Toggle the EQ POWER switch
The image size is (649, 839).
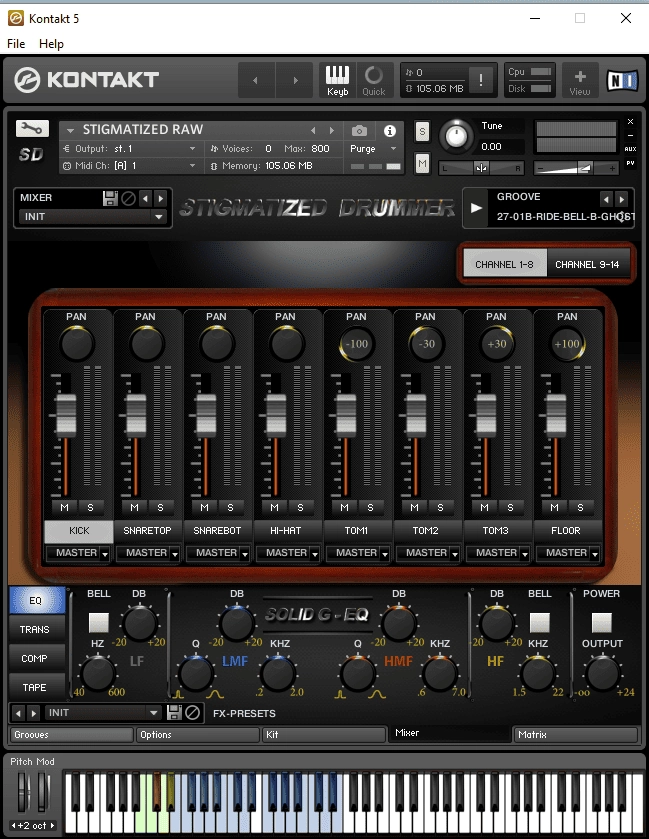tap(601, 623)
